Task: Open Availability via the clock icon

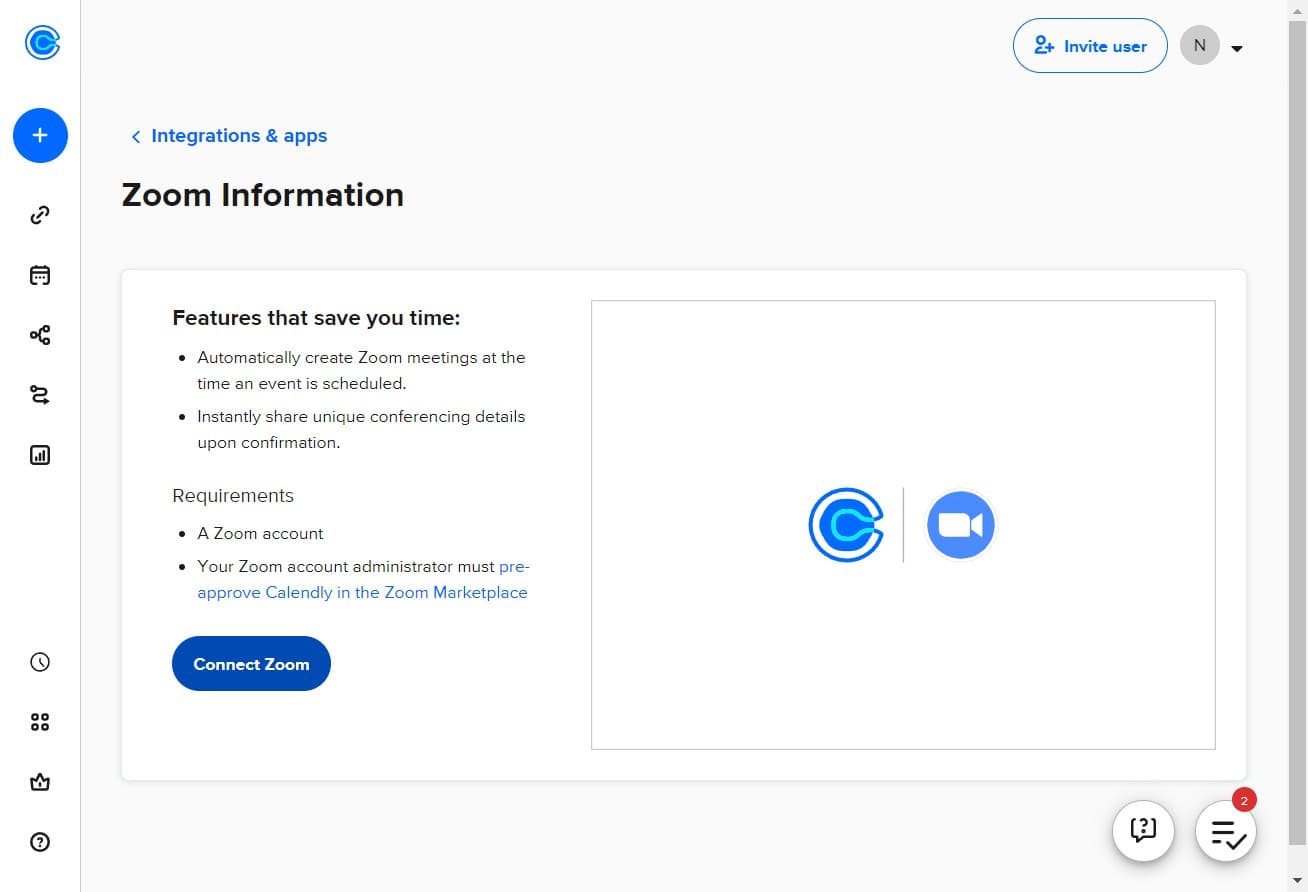Action: [40, 662]
